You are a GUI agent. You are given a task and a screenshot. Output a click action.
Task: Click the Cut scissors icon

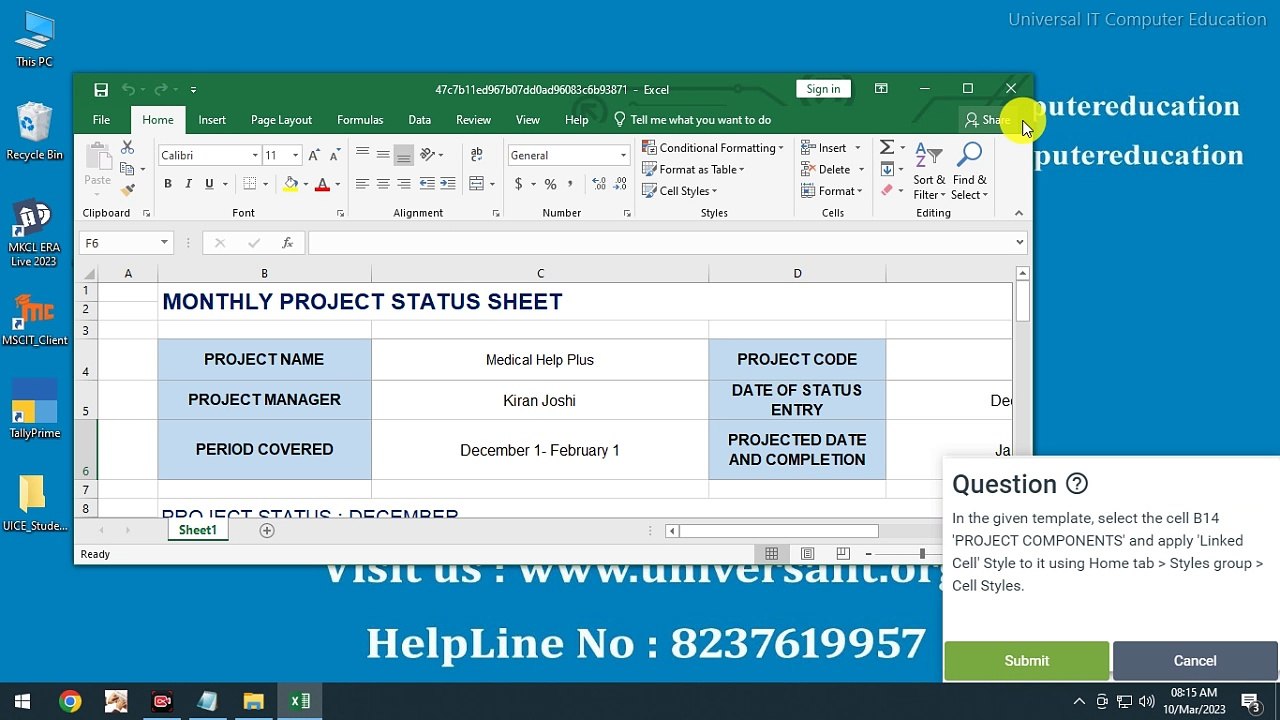point(128,148)
